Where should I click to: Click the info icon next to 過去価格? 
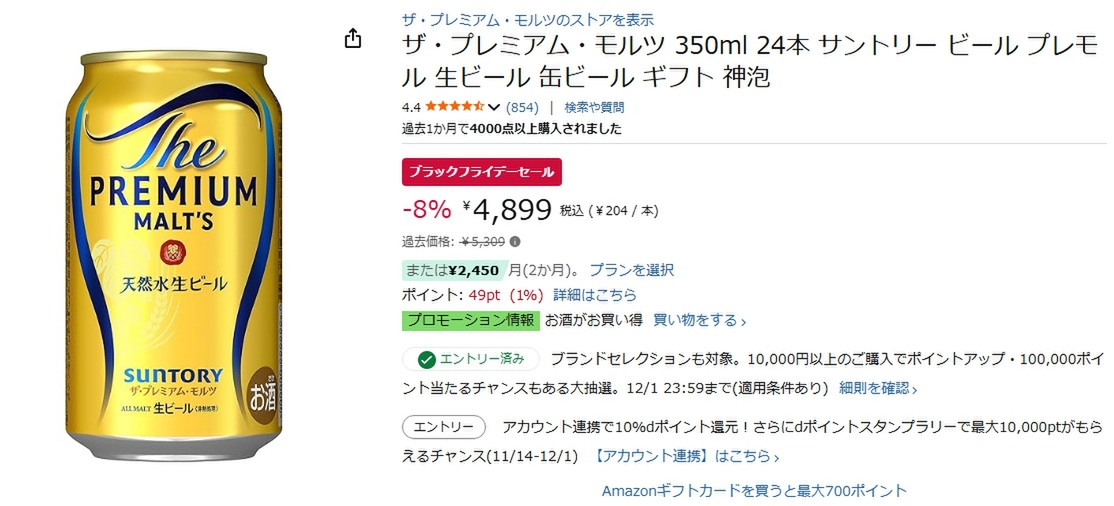point(515,241)
